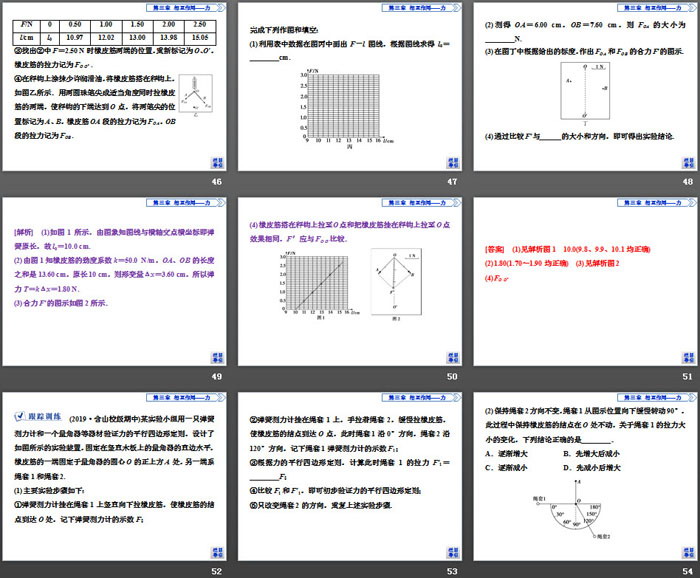Click answer option 'C. 逐渐减小' on slide 54
700x578 pixels.
pyautogui.click(x=506, y=468)
